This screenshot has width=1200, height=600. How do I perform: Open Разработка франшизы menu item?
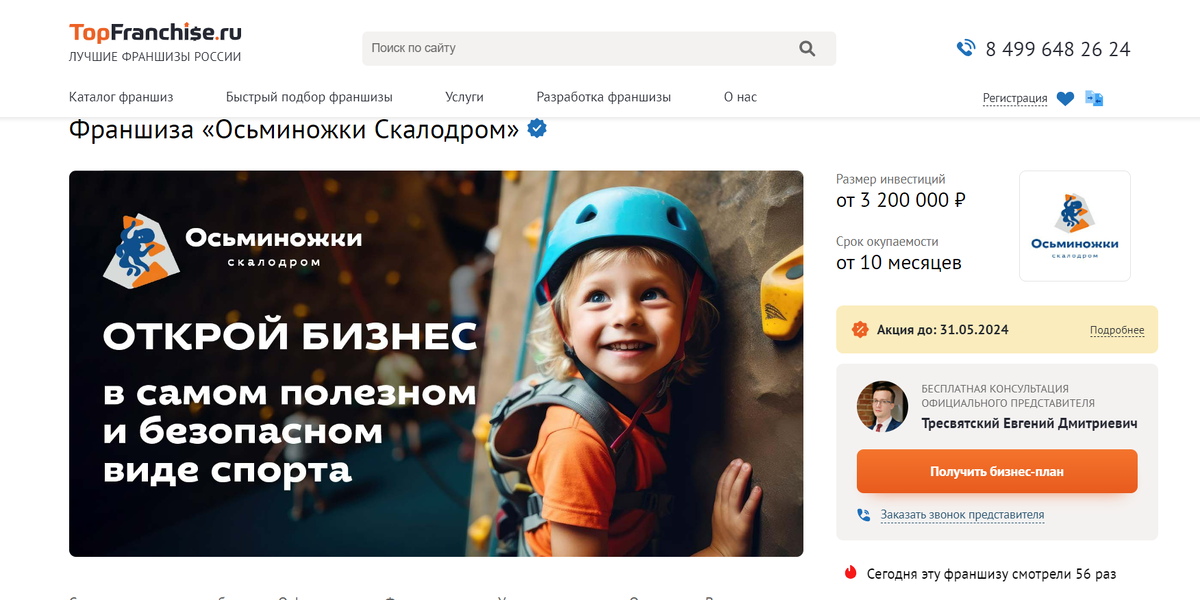(604, 97)
